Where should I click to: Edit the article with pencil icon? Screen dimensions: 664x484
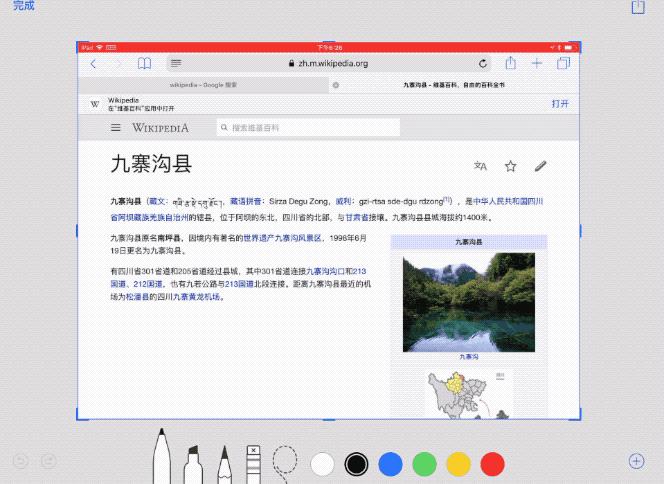(x=540, y=166)
